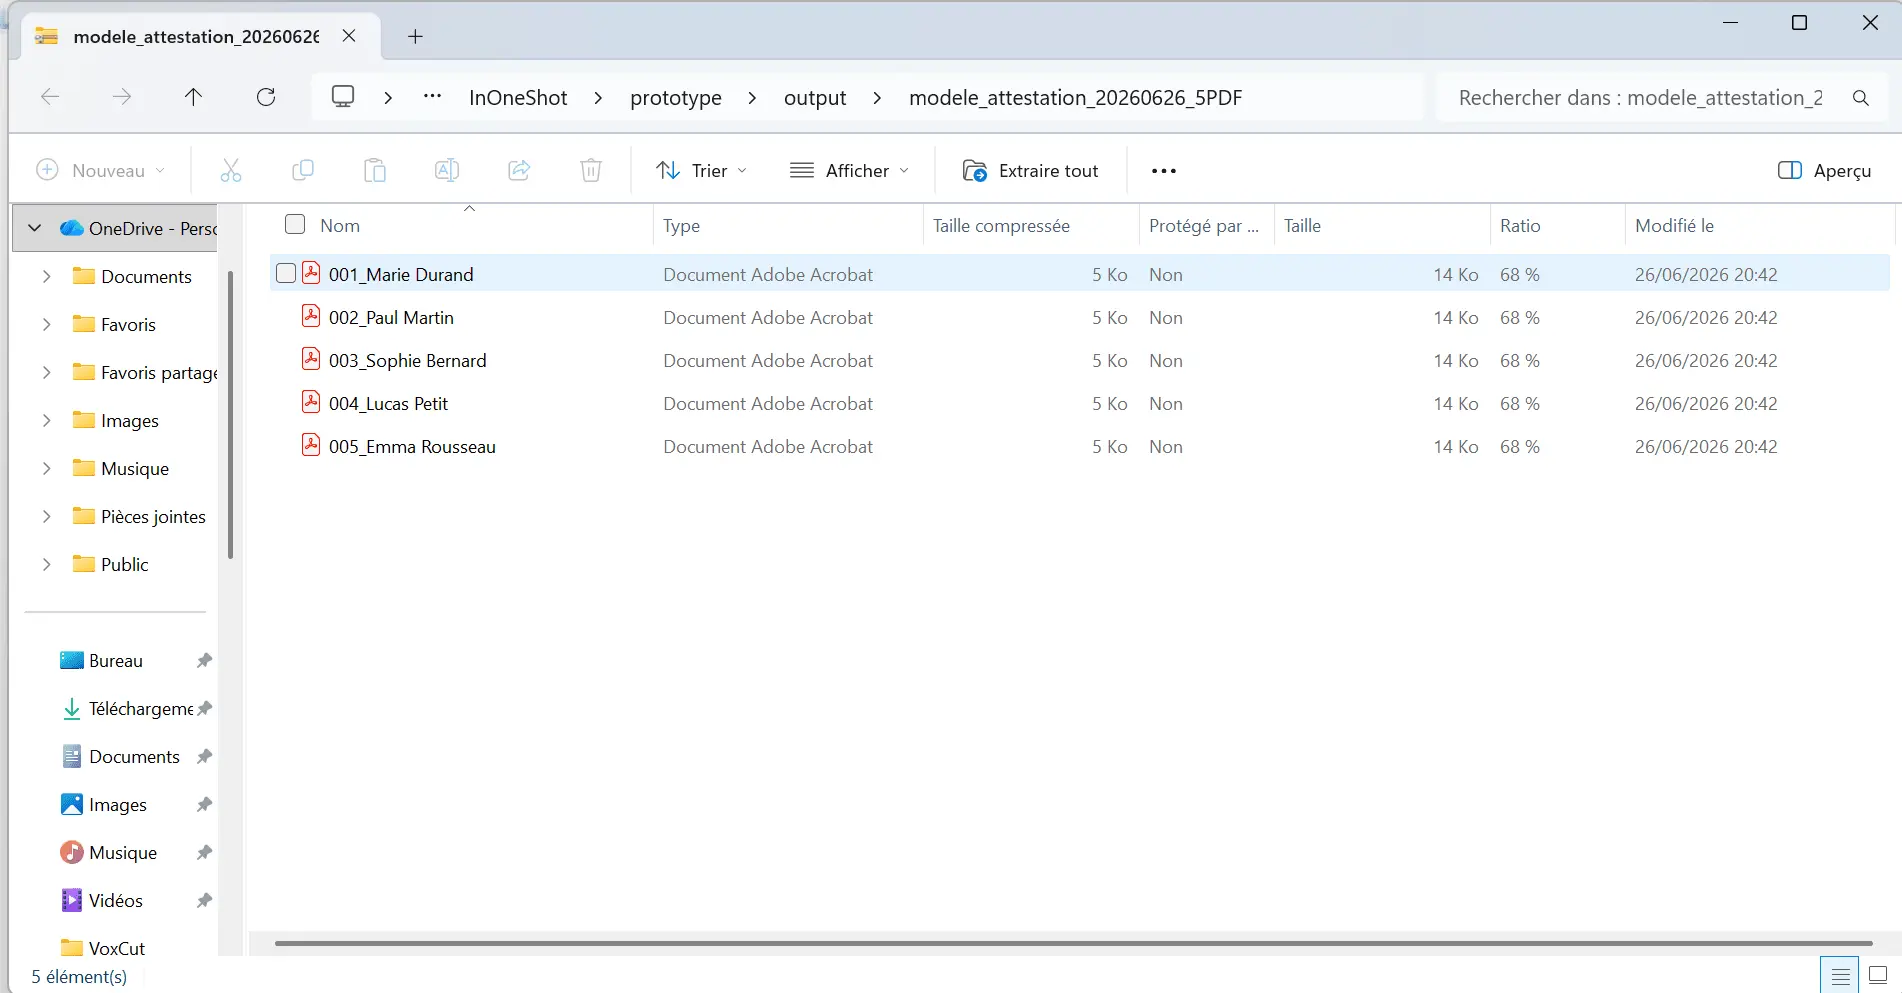Open a new tab with plus icon
The image size is (1902, 993).
point(416,37)
